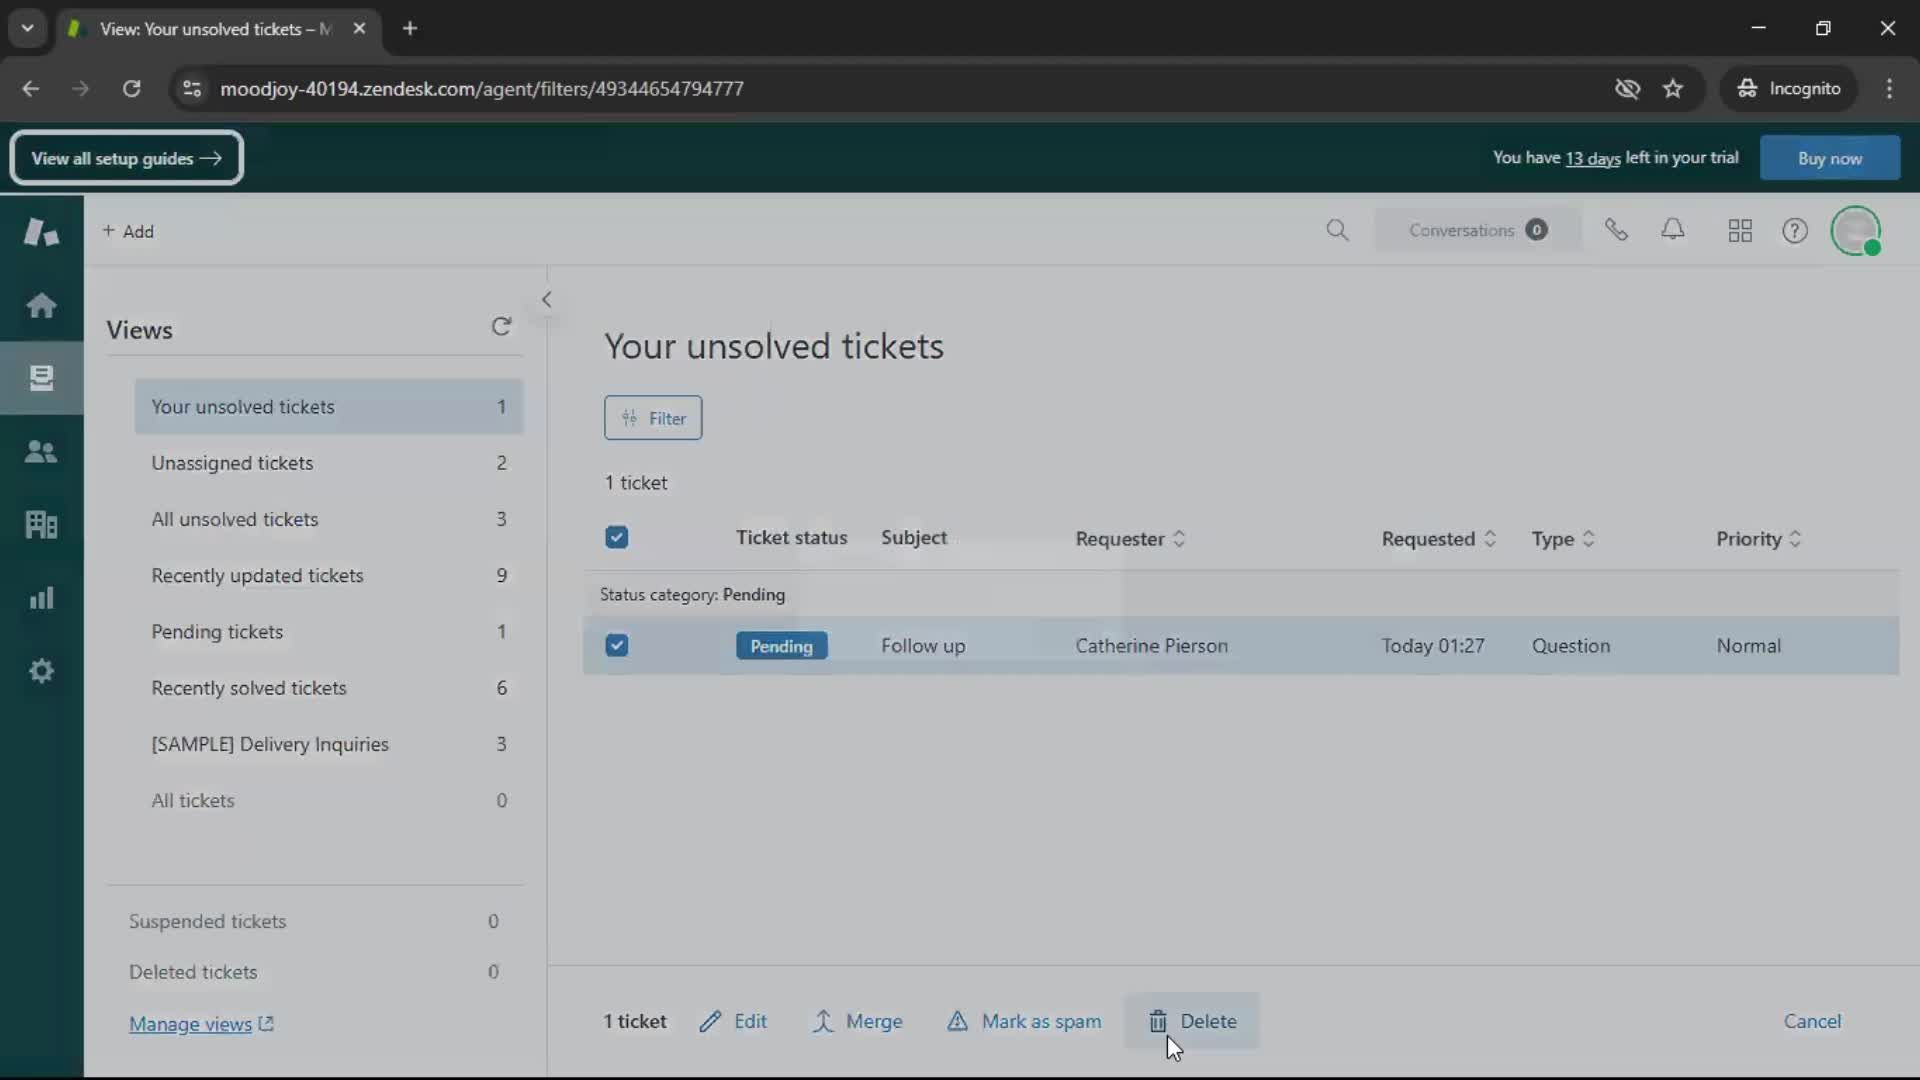Sort by Requested column
The width and height of the screenshot is (1920, 1080).
1438,539
